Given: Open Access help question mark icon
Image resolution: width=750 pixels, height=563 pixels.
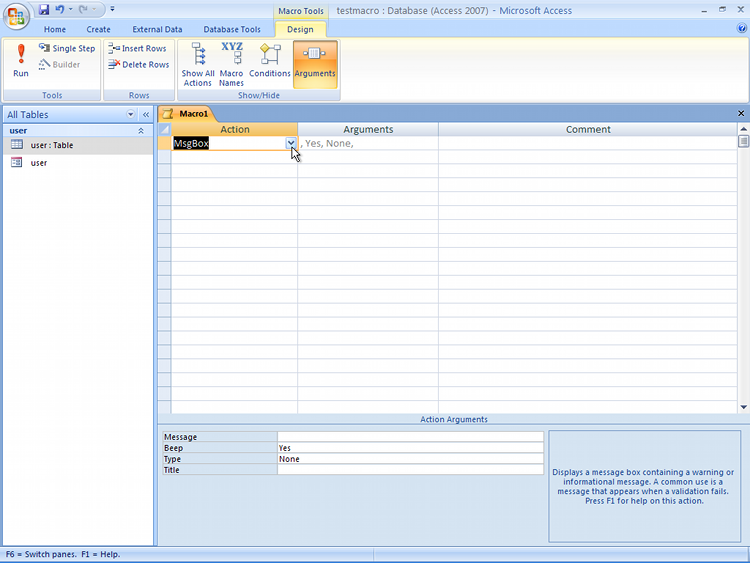Looking at the screenshot, I should pos(741,28).
